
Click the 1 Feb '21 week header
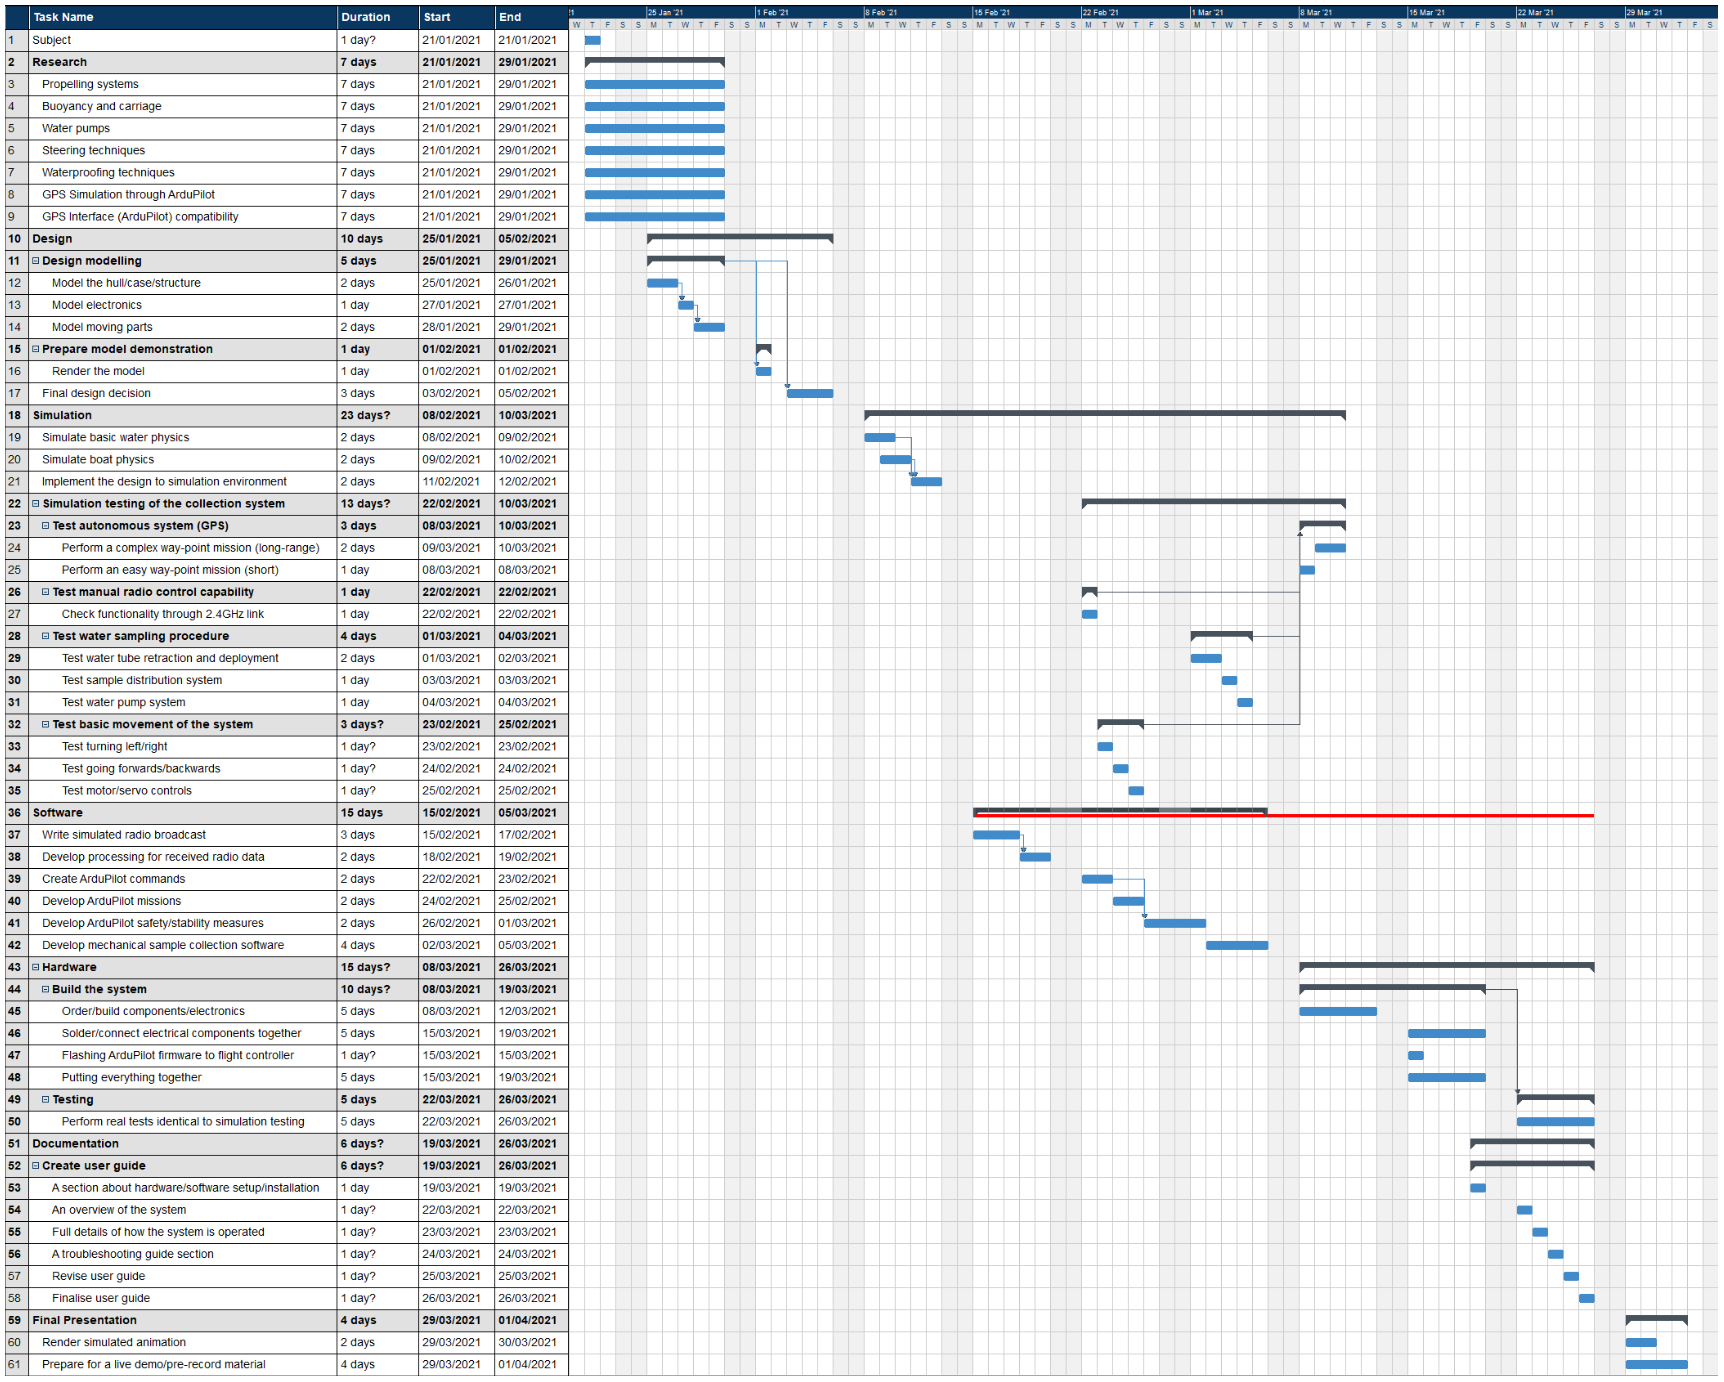[x=809, y=12]
